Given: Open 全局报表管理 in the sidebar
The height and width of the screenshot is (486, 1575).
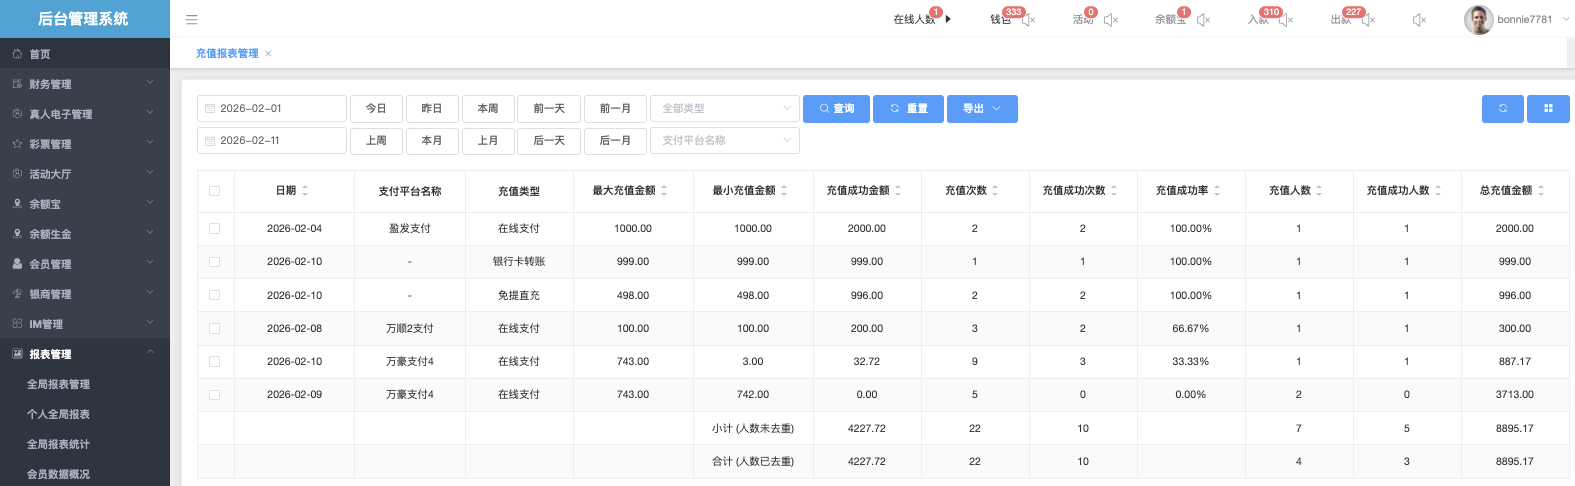Looking at the screenshot, I should [x=58, y=384].
